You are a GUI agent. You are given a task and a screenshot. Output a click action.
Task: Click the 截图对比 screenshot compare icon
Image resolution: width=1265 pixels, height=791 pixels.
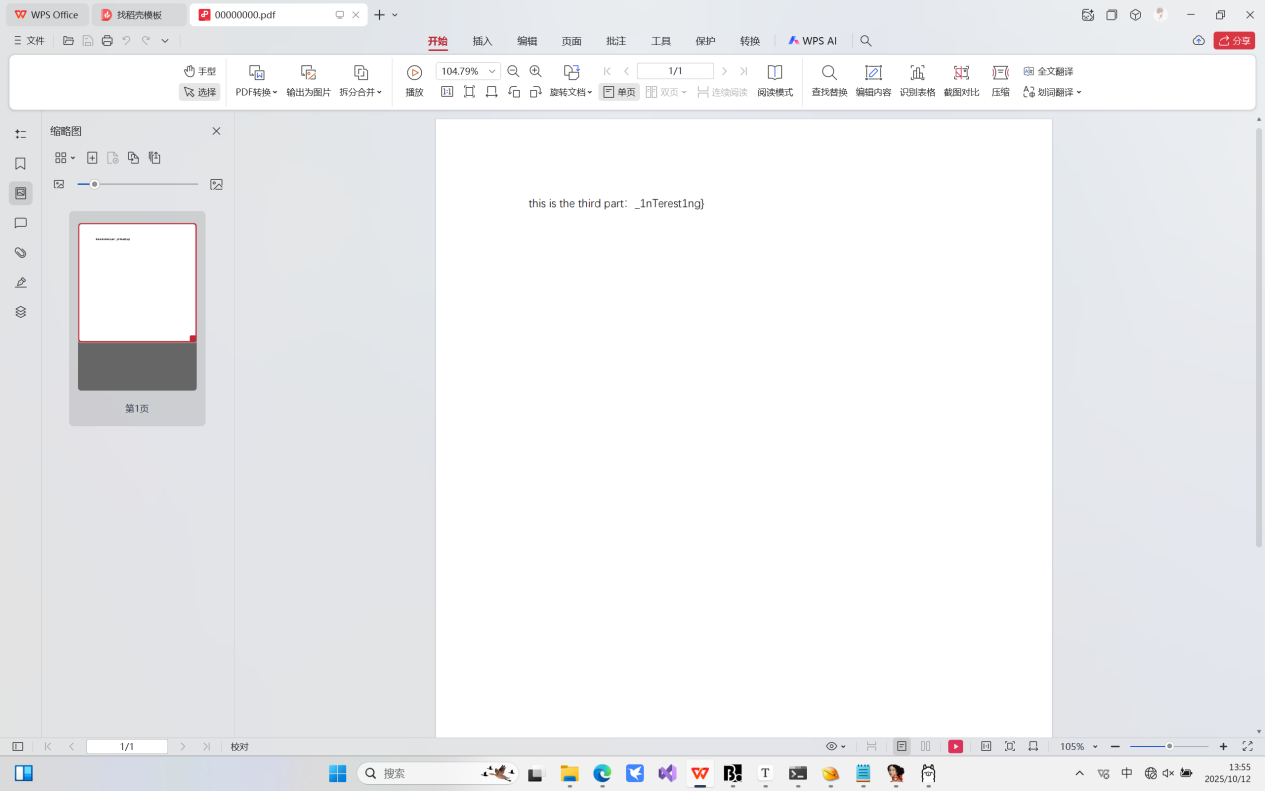[961, 73]
